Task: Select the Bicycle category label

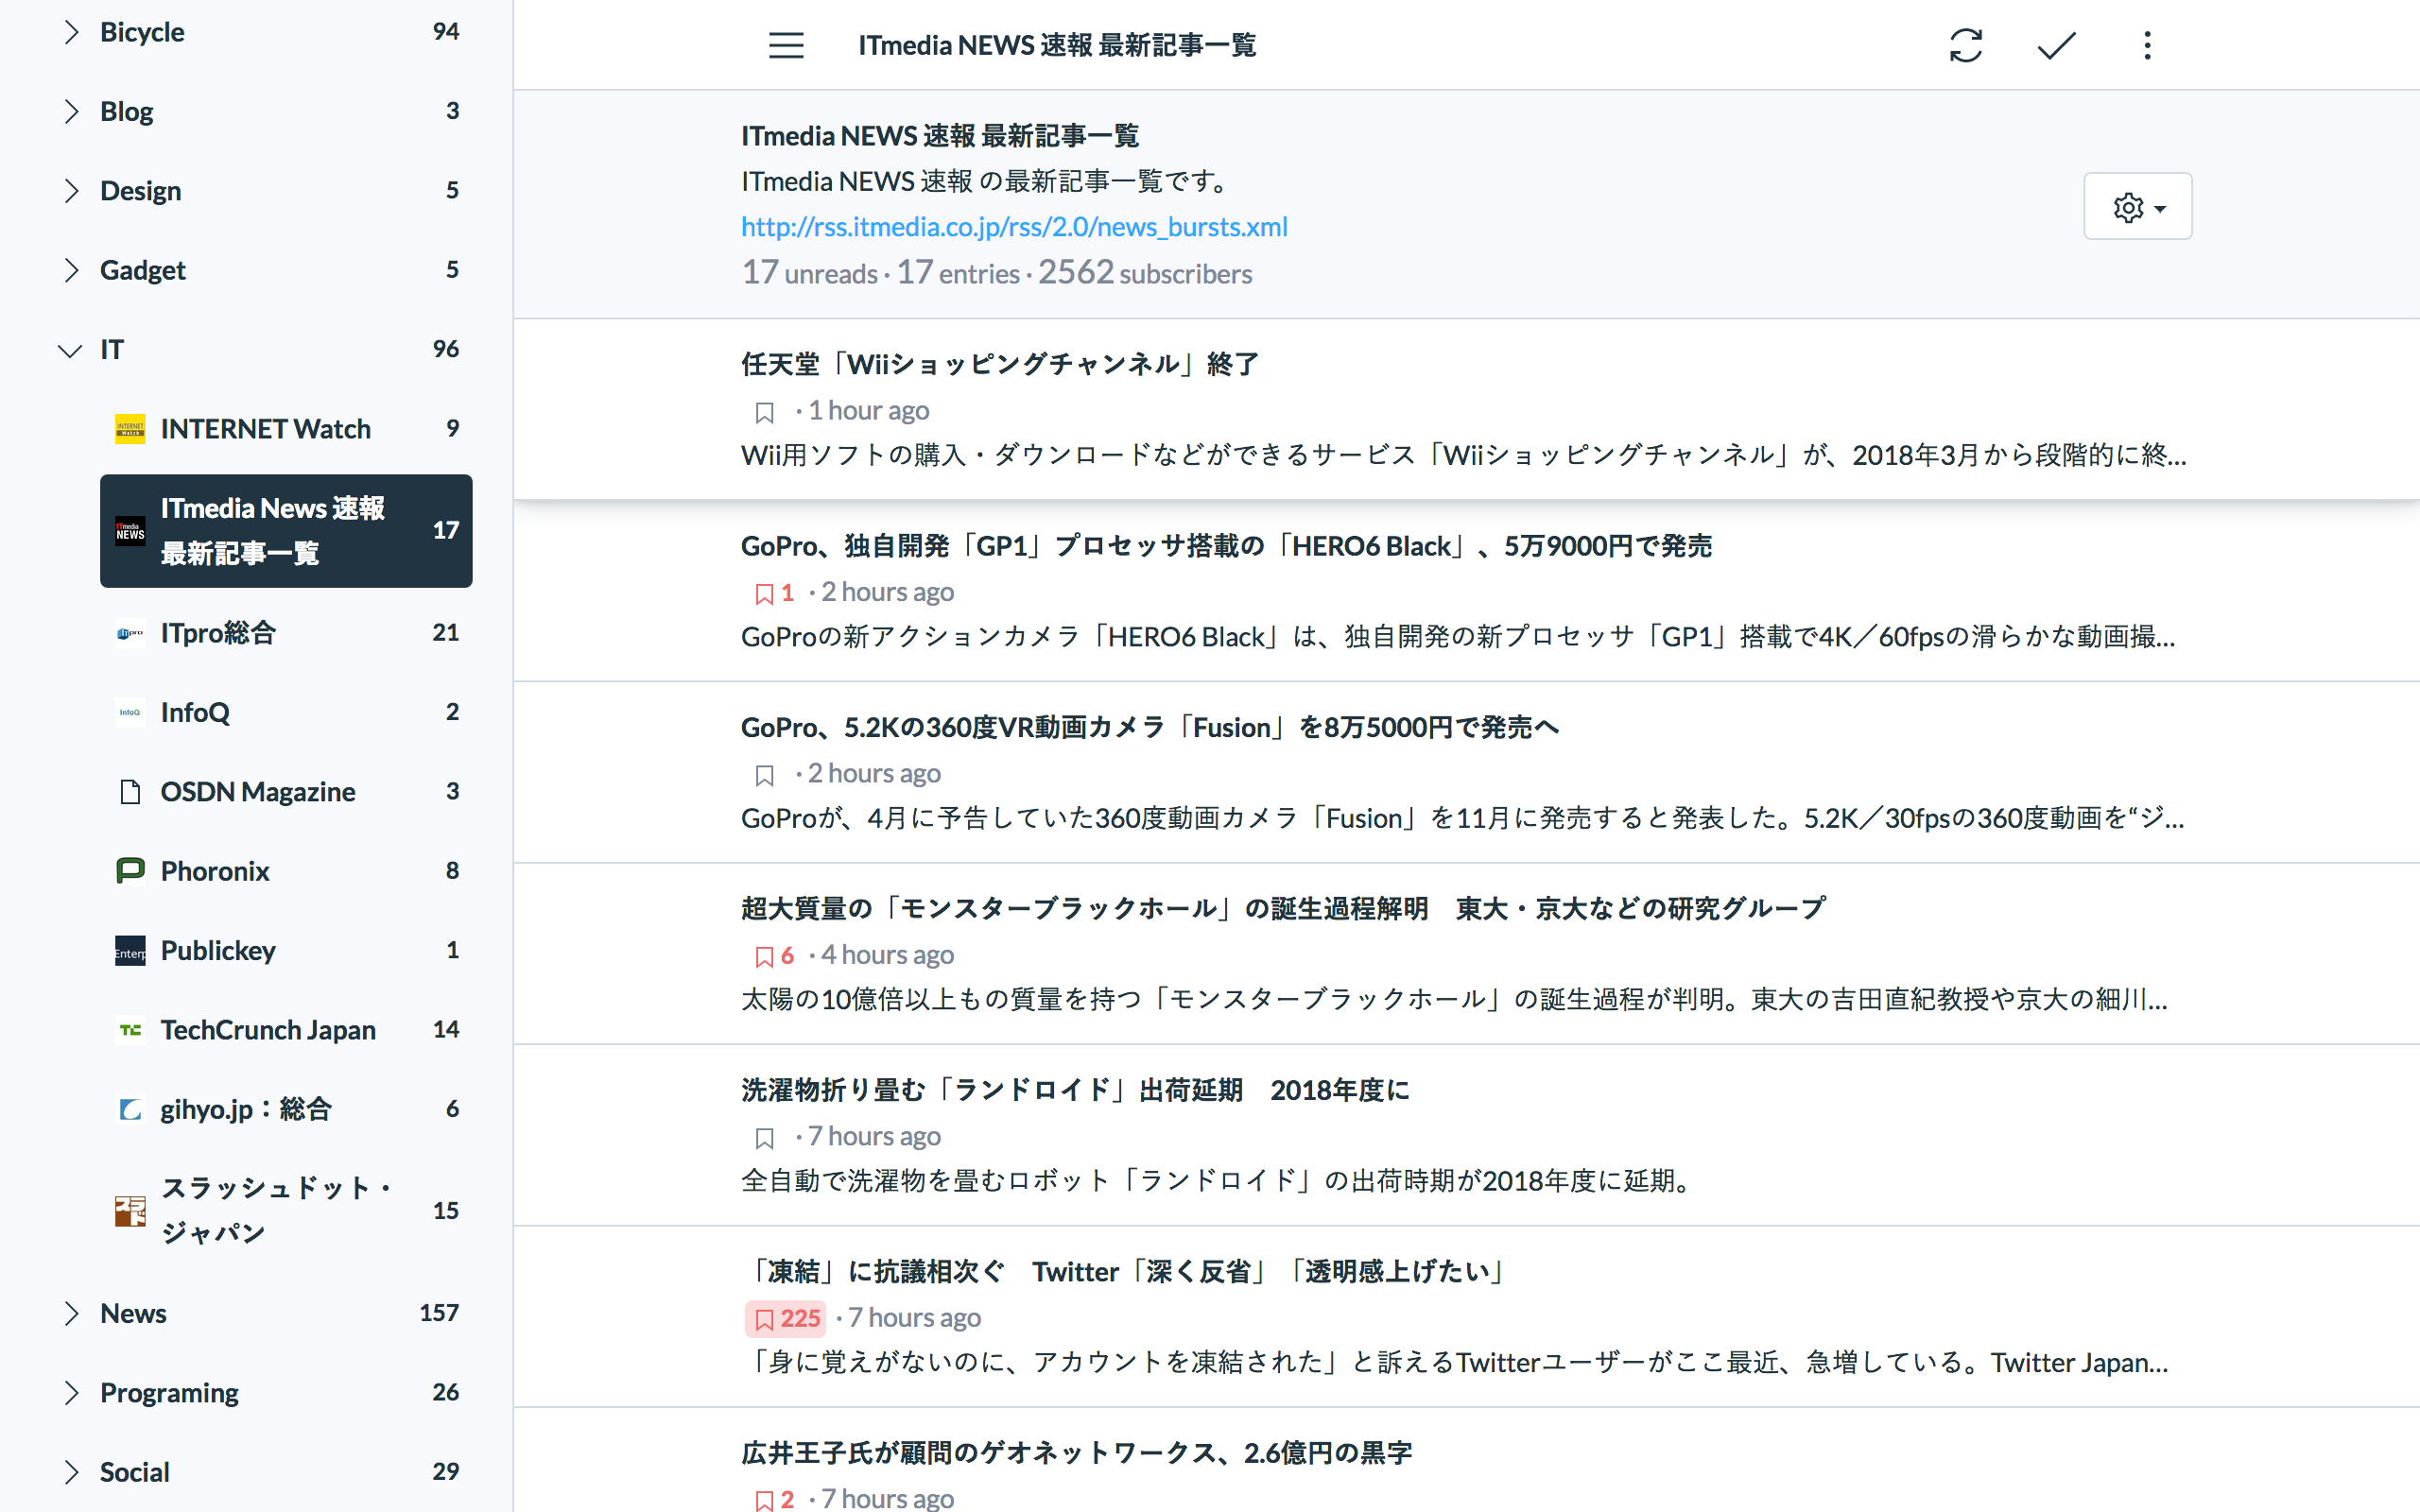Action: [142, 32]
